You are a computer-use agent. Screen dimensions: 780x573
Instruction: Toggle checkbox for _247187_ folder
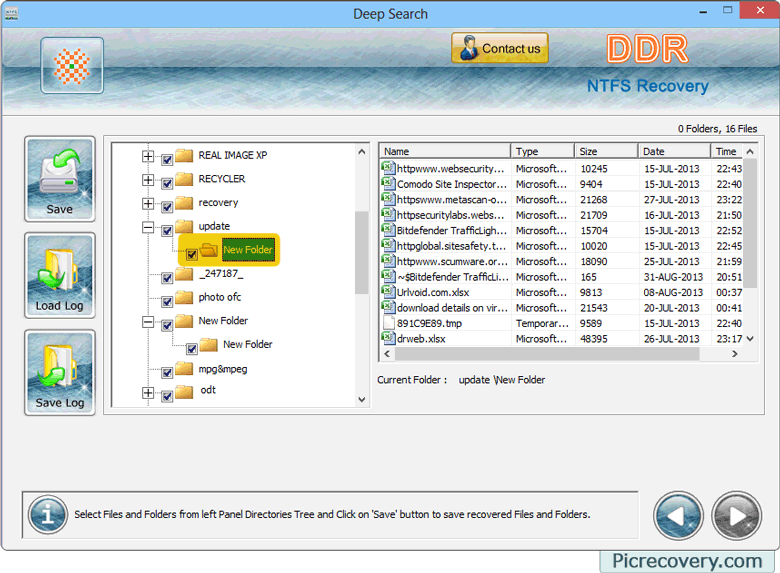pos(167,278)
